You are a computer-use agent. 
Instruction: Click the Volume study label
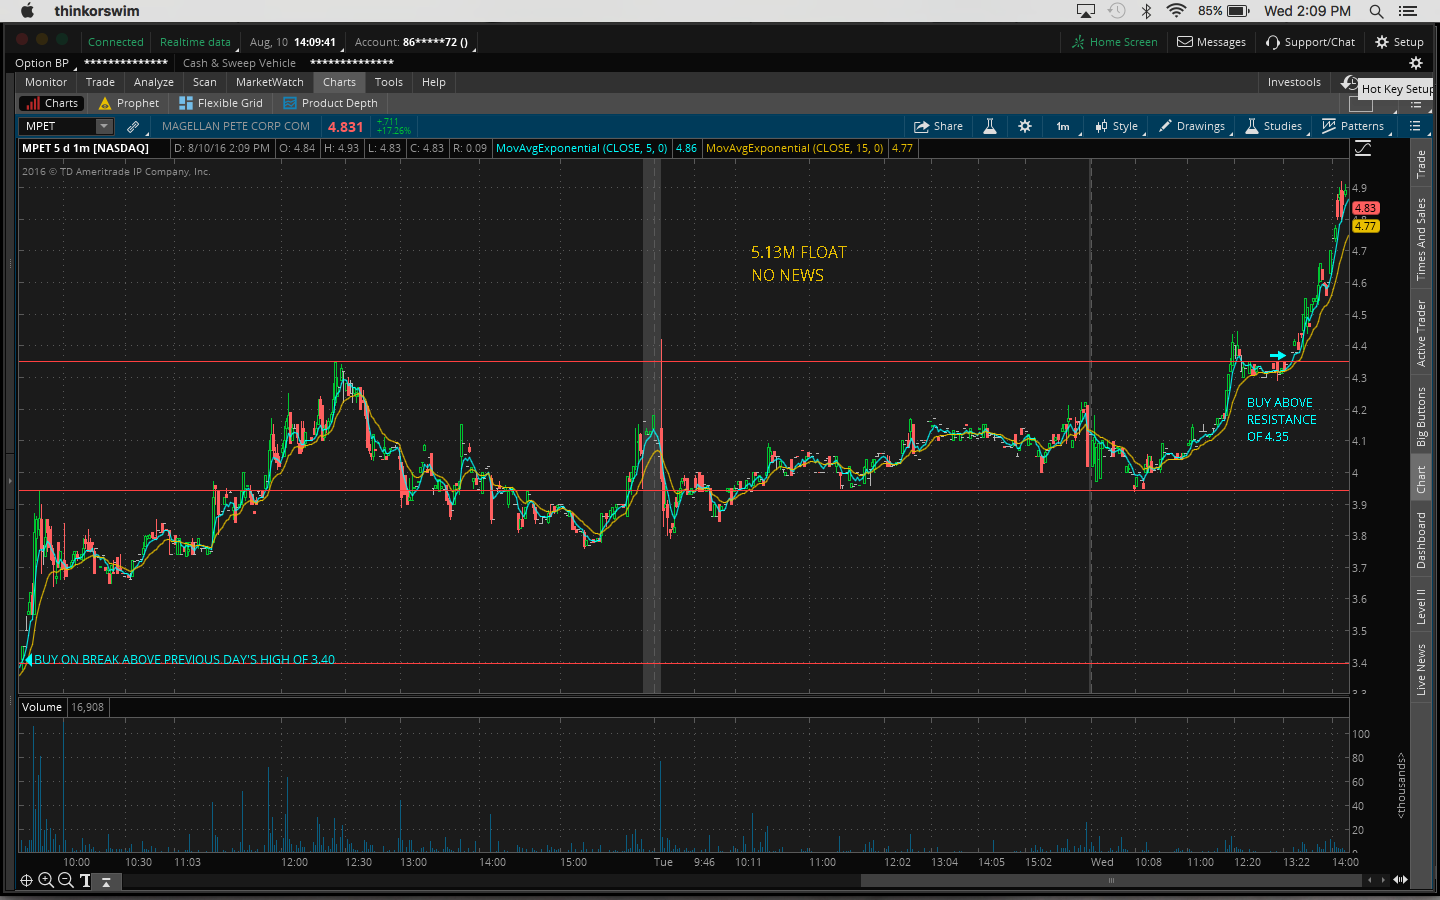[42, 707]
